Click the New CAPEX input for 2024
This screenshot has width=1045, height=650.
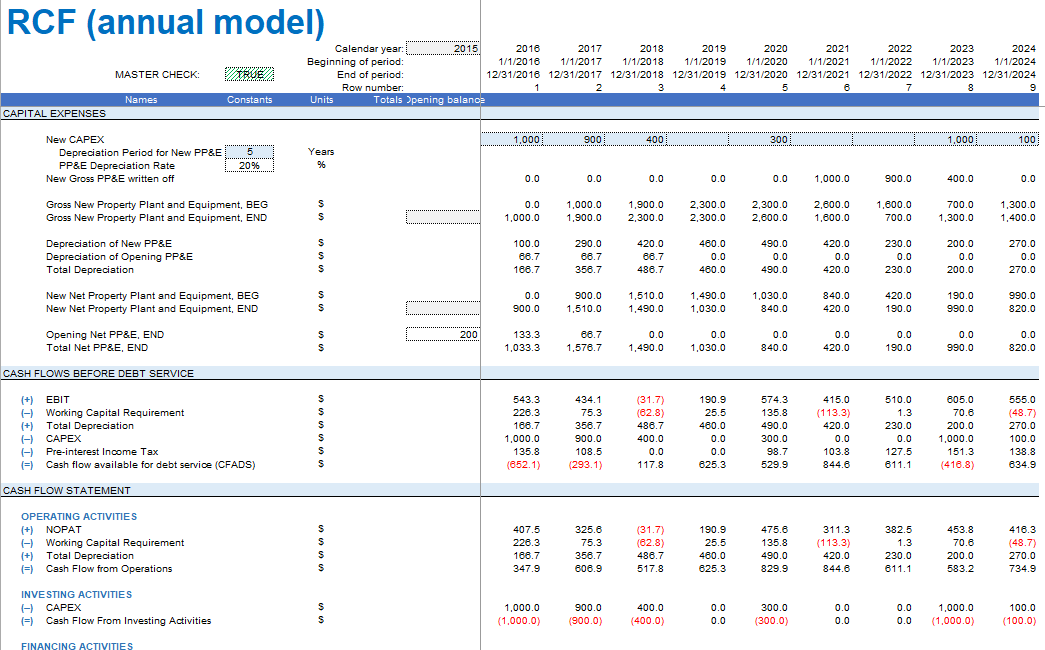click(1008, 140)
